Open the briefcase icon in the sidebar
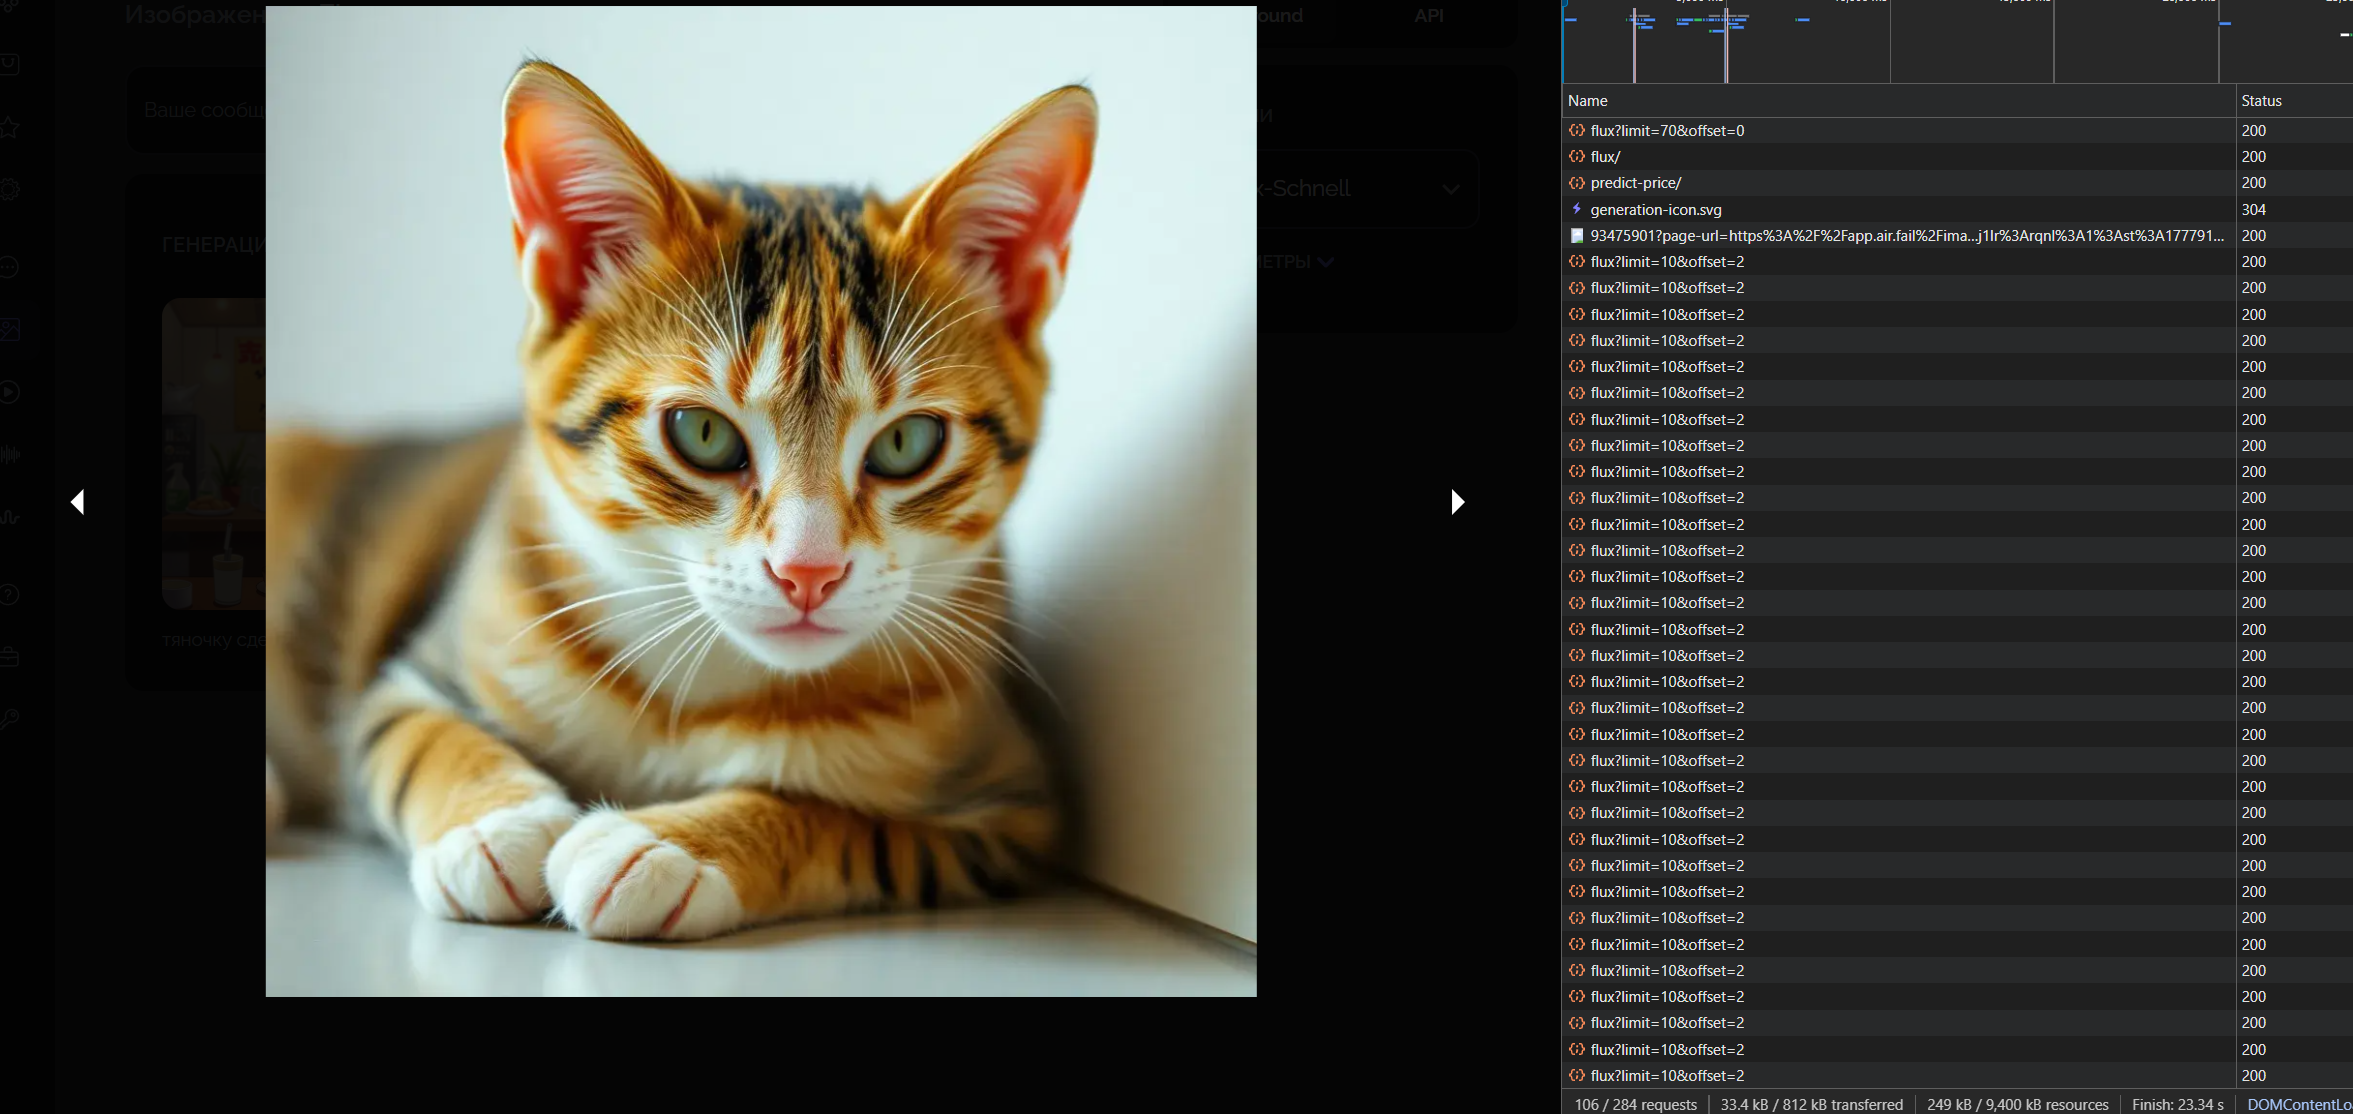 tap(9, 657)
